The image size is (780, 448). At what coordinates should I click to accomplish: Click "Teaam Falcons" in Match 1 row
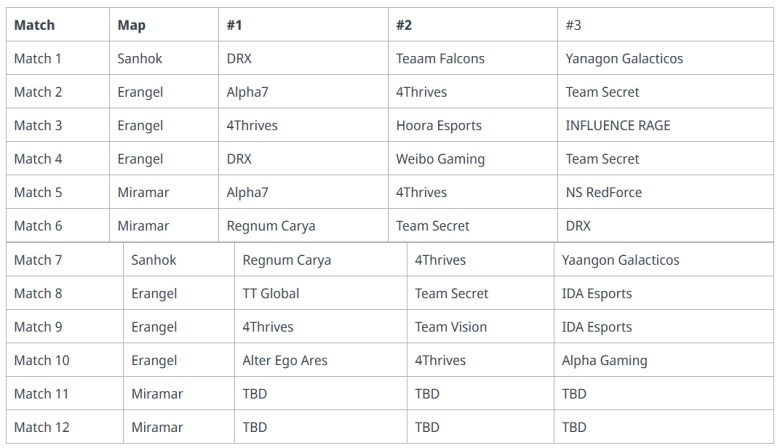tap(440, 59)
